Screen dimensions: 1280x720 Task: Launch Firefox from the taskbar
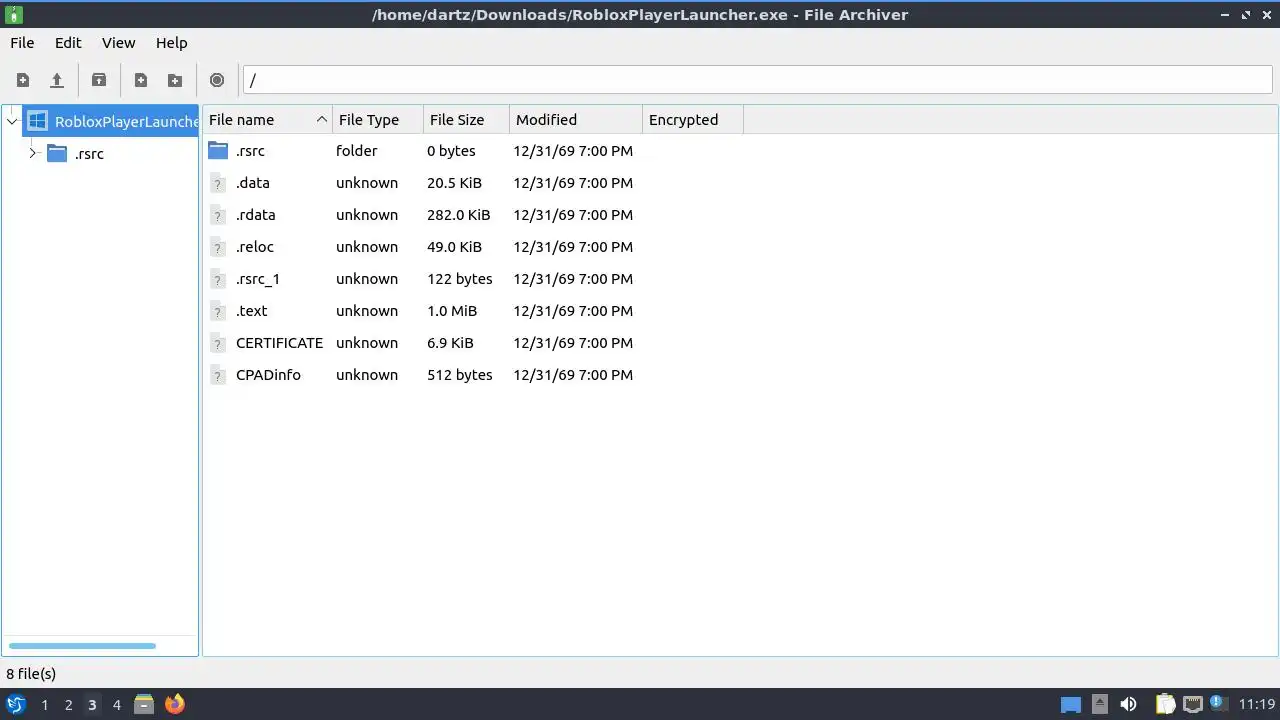[174, 704]
